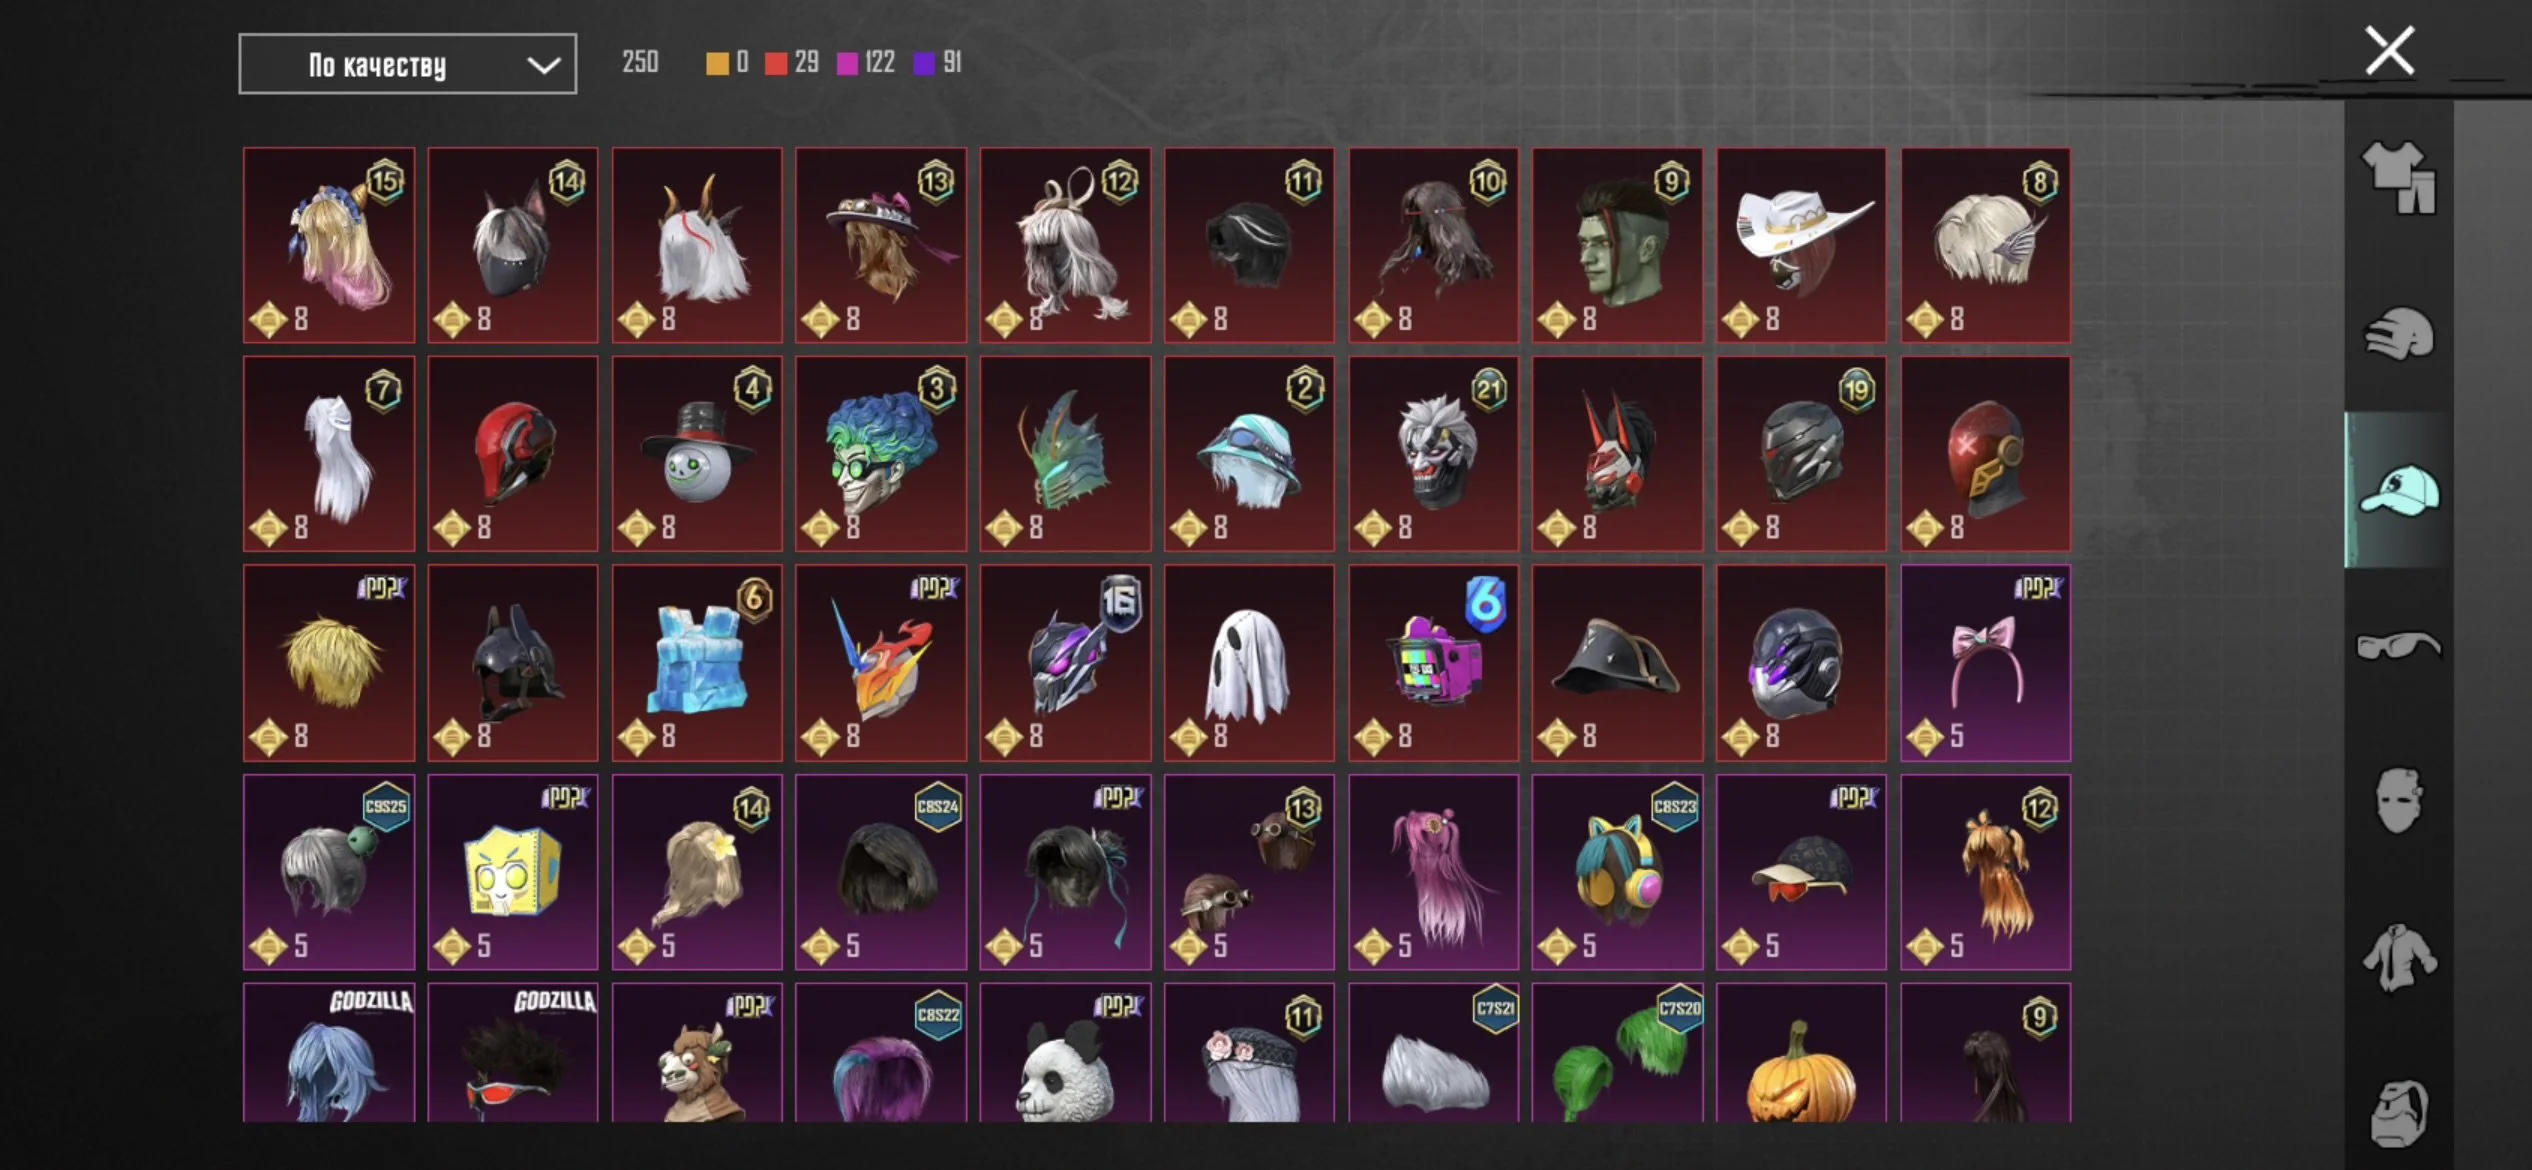Image resolution: width=2532 pixels, height=1170 pixels.
Task: Open the По качеству sorting dropdown
Action: (407, 64)
